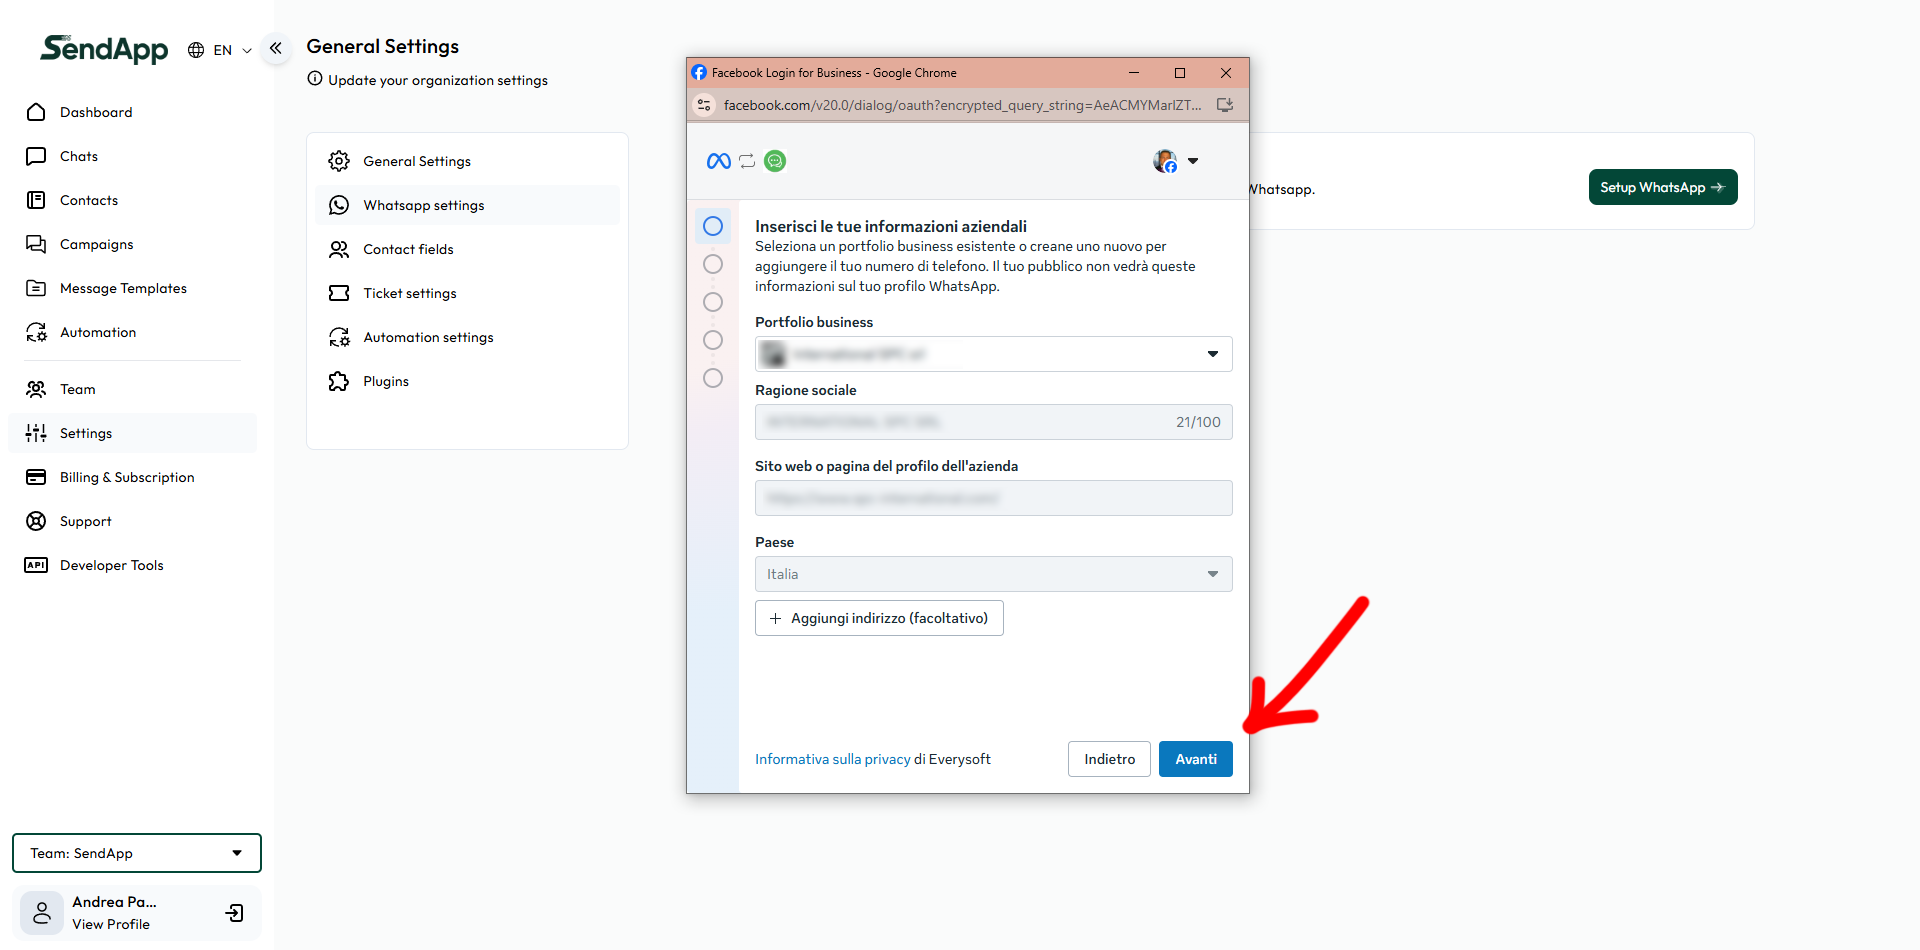
Task: Open the Paese Italia dropdown
Action: 994,574
